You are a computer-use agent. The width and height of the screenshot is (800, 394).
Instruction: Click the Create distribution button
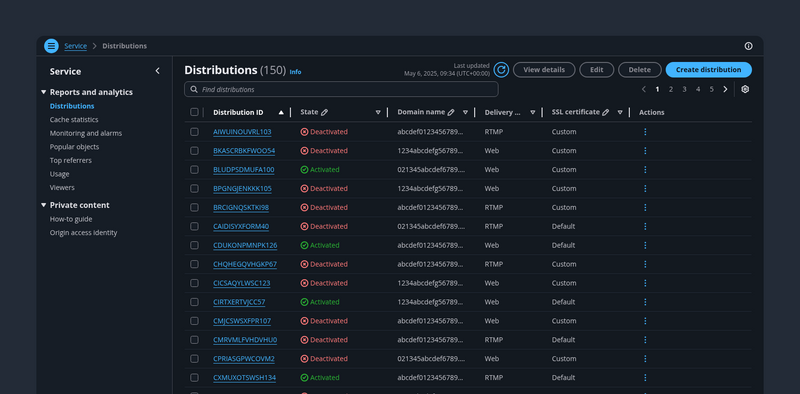[x=708, y=70]
